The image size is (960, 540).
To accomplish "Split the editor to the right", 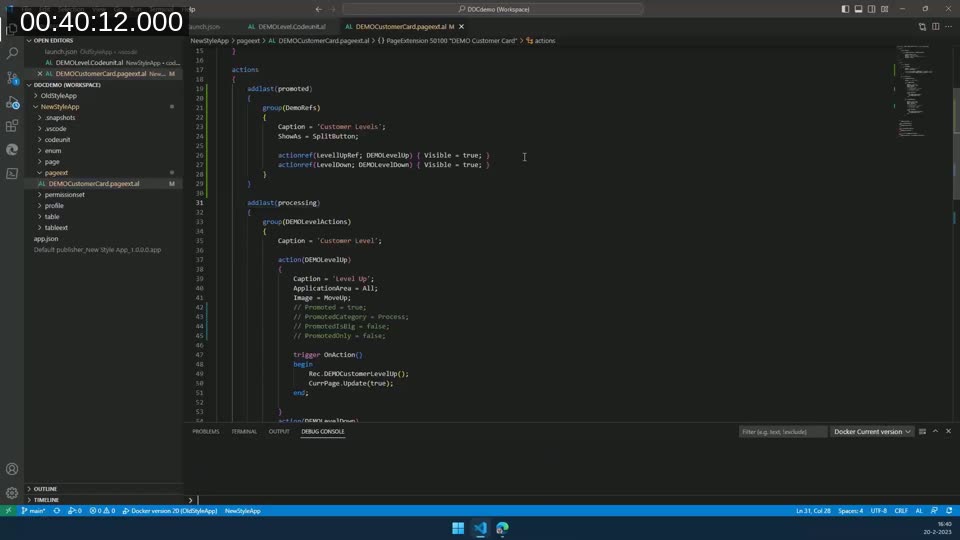I will (x=936, y=26).
